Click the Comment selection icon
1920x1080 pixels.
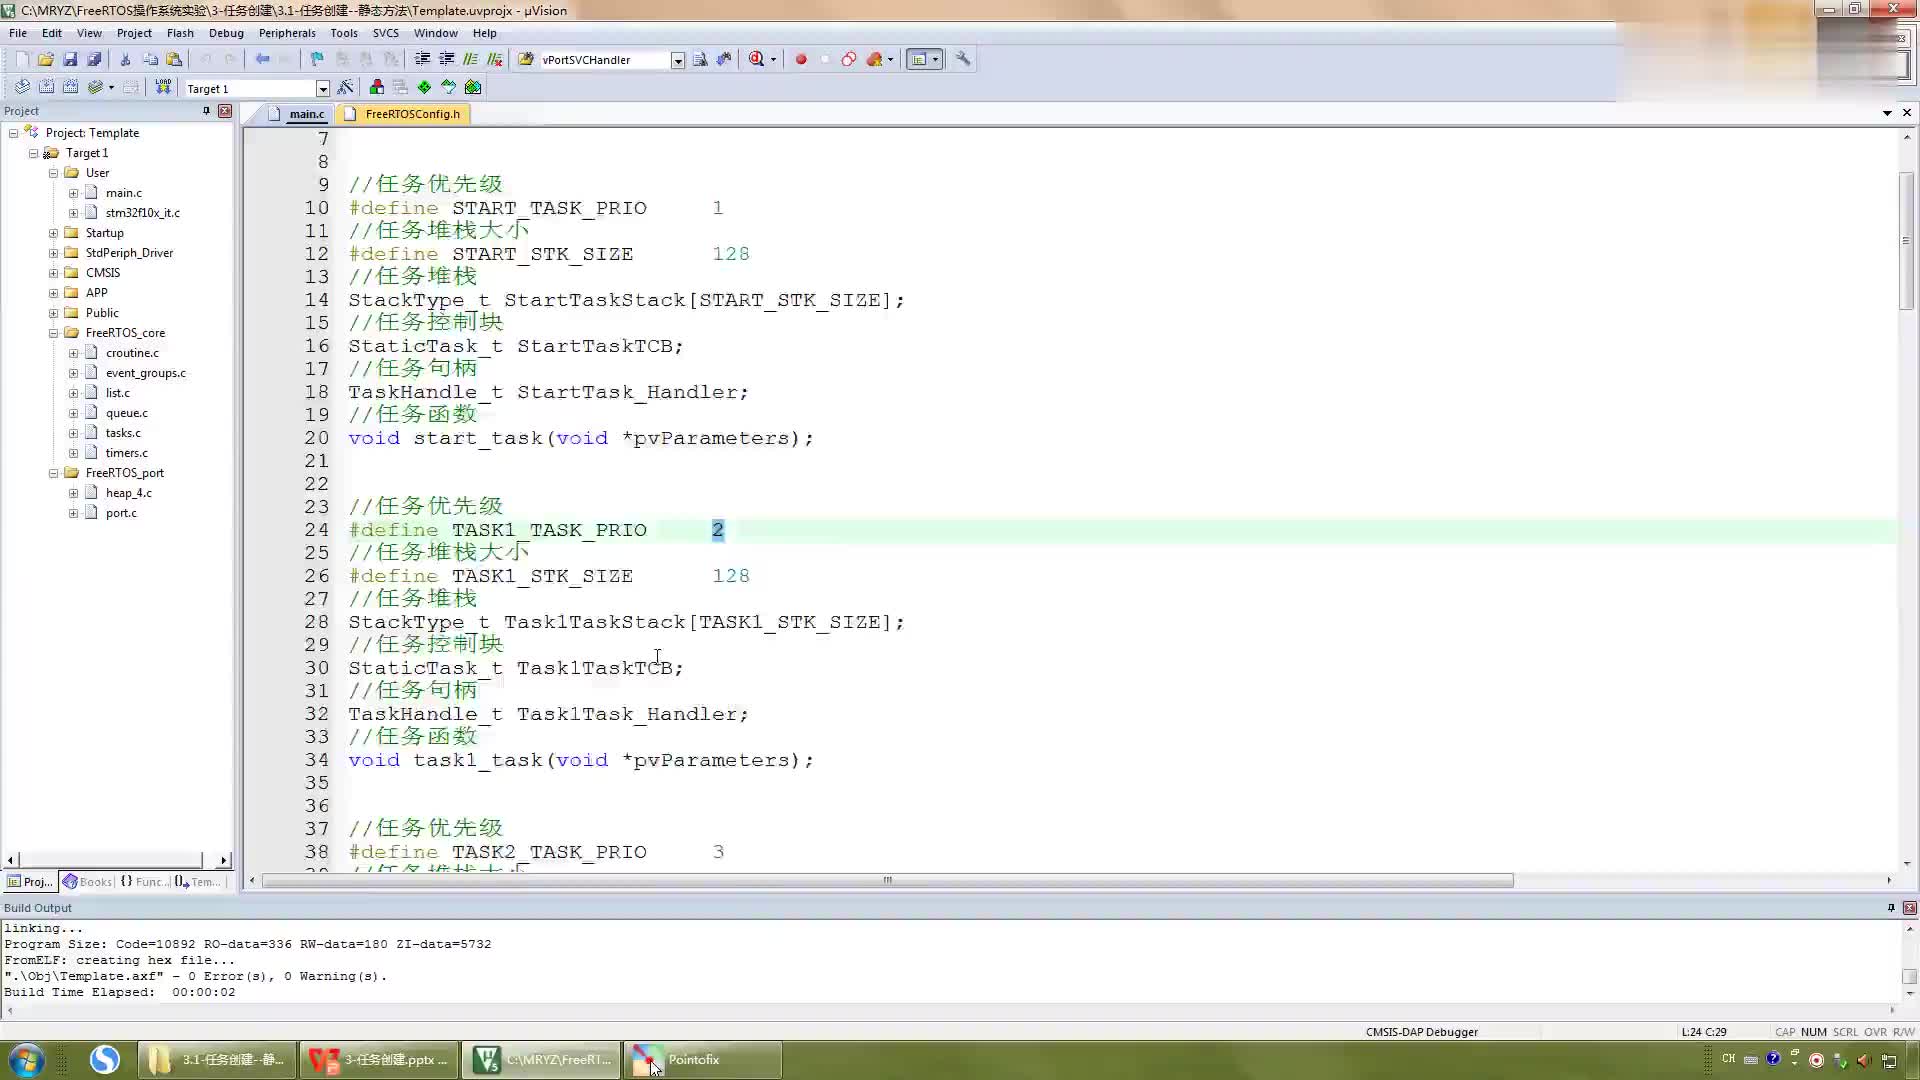tap(470, 59)
